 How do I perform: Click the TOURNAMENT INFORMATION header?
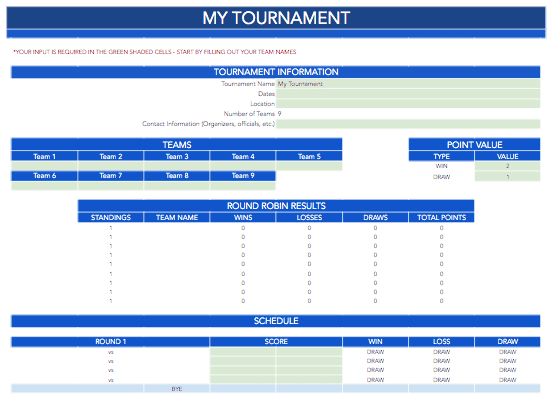click(x=275, y=72)
